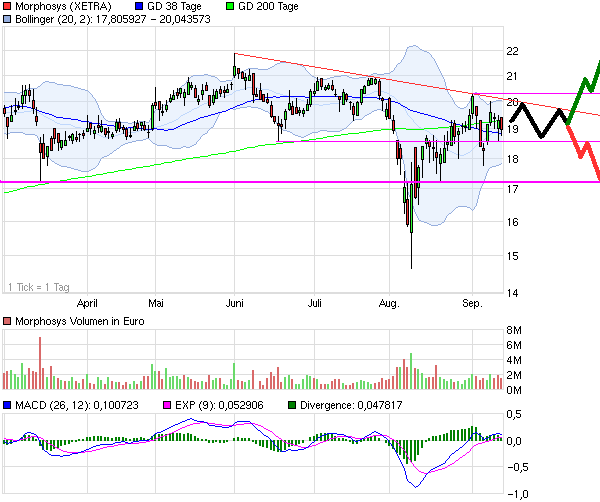Click the Morphosys Volumen legend swatch

[x=7, y=321]
